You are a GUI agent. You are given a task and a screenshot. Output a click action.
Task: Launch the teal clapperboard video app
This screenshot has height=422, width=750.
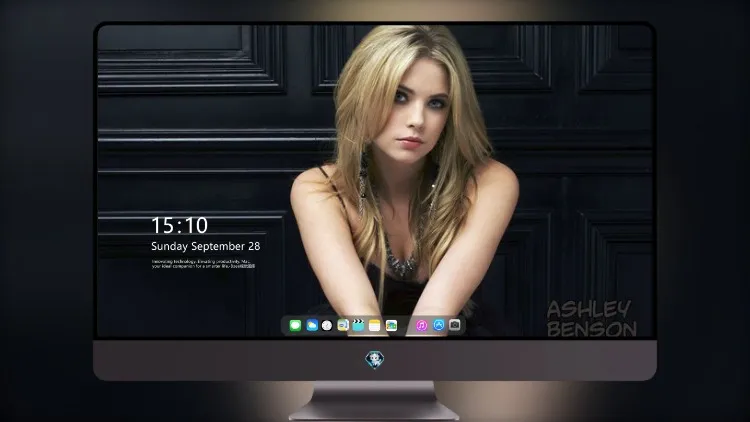pos(358,325)
